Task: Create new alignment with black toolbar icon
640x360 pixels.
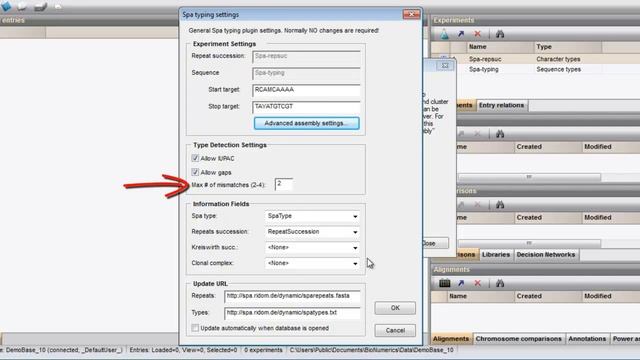Action: click(x=444, y=283)
